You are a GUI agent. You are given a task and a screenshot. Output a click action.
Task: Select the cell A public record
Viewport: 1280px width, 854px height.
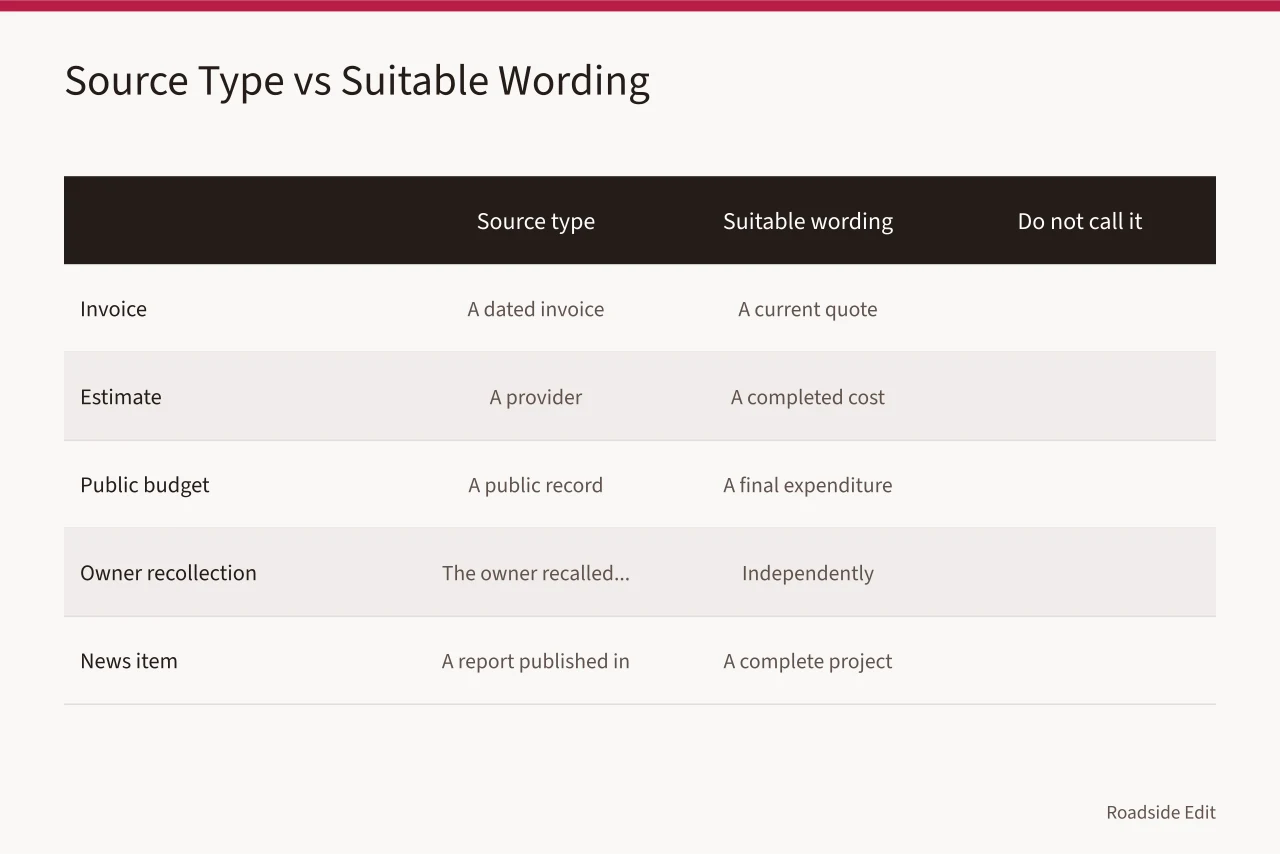(536, 485)
